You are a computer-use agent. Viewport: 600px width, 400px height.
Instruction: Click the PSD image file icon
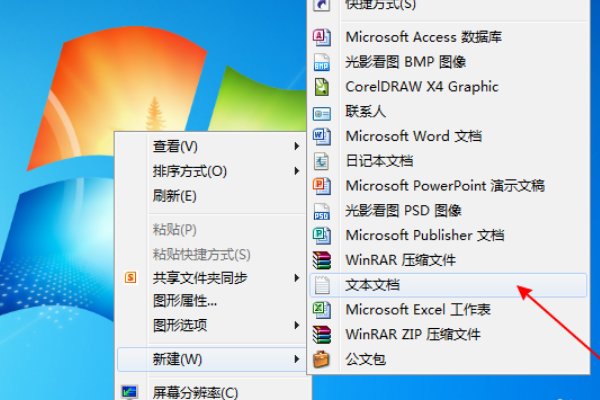coord(321,211)
